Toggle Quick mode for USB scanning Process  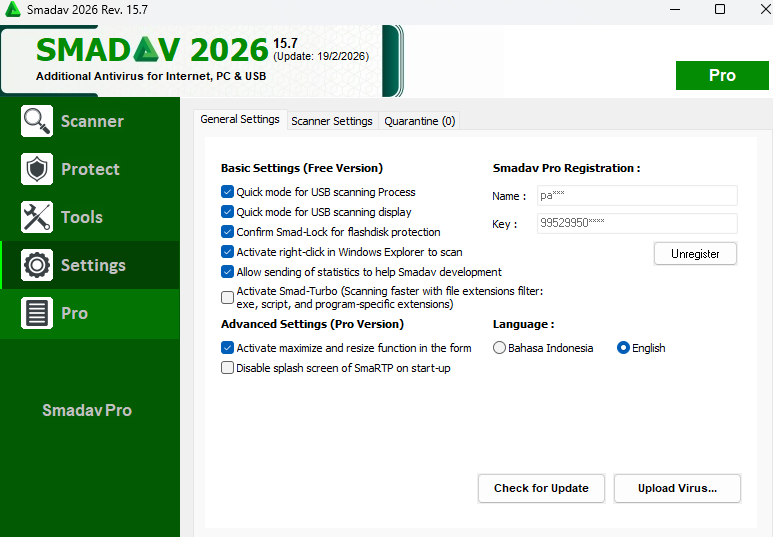[x=227, y=192]
